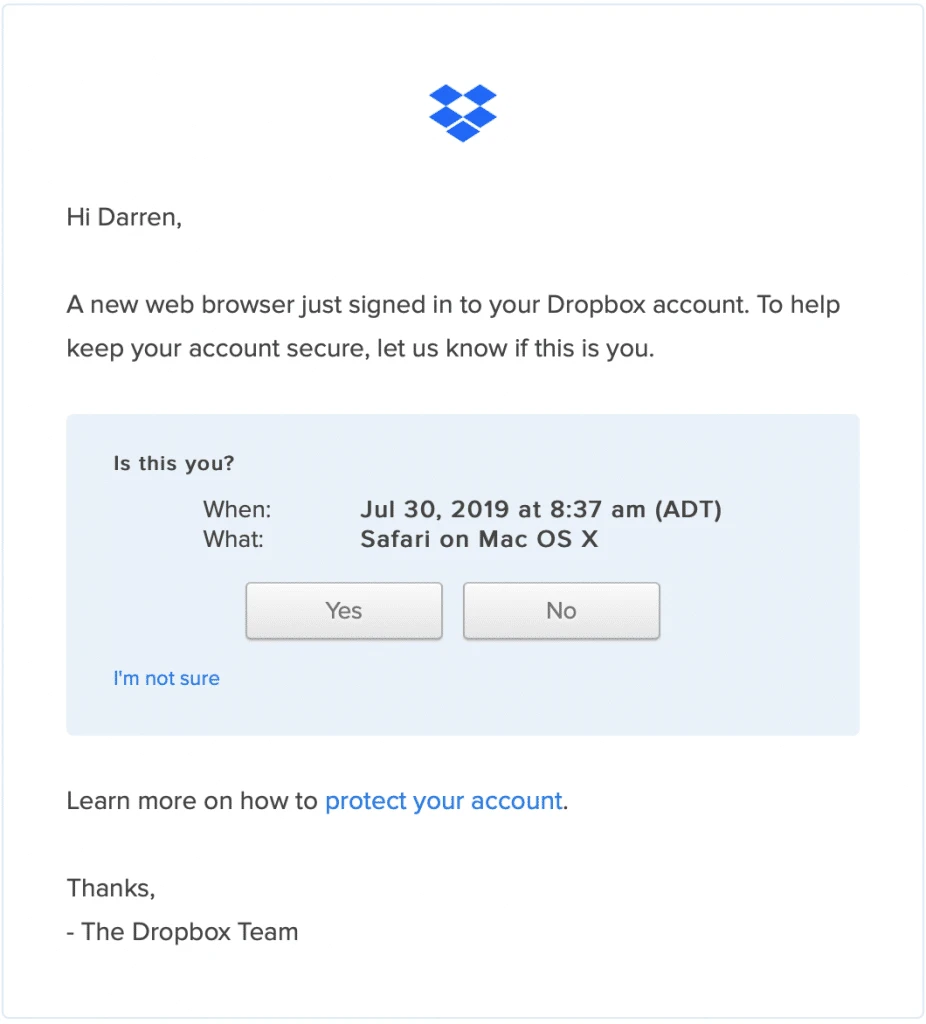This screenshot has height=1024, width=926.
Task: Confirm the sign-in by pressing Yes
Action: pos(344,610)
